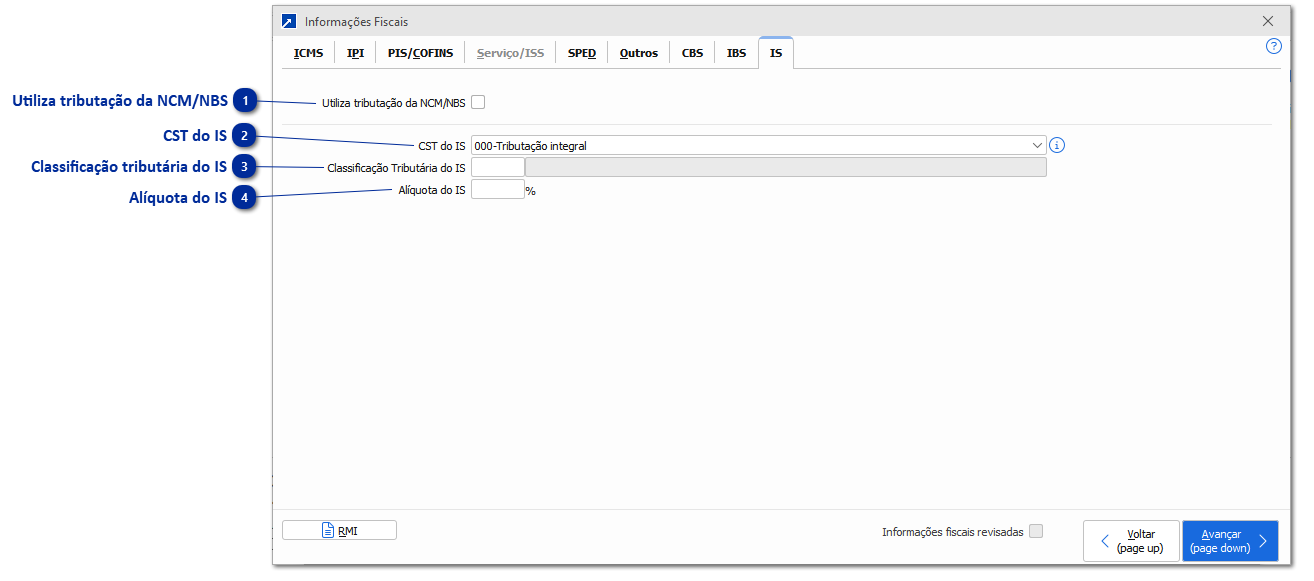The height and width of the screenshot is (581, 1314).
Task: Switch to the CBS tab
Action: click(692, 53)
